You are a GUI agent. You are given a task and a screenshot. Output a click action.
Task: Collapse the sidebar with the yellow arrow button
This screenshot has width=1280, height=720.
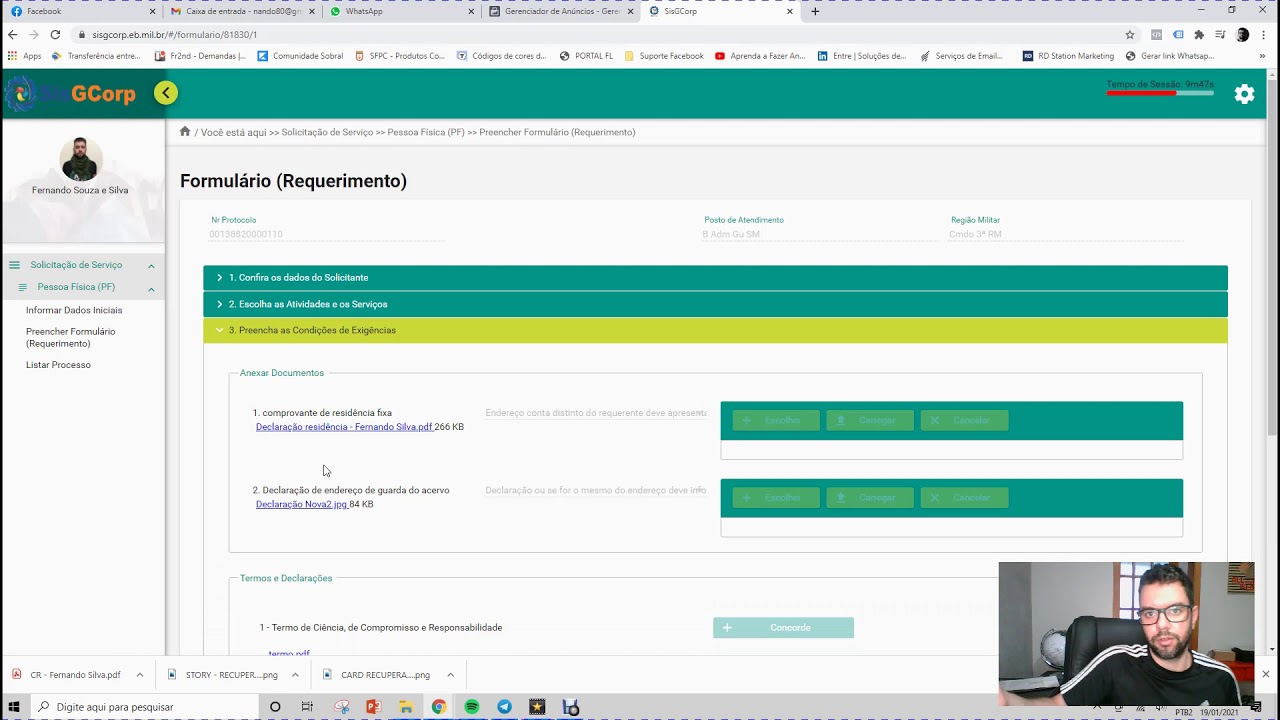click(x=166, y=93)
